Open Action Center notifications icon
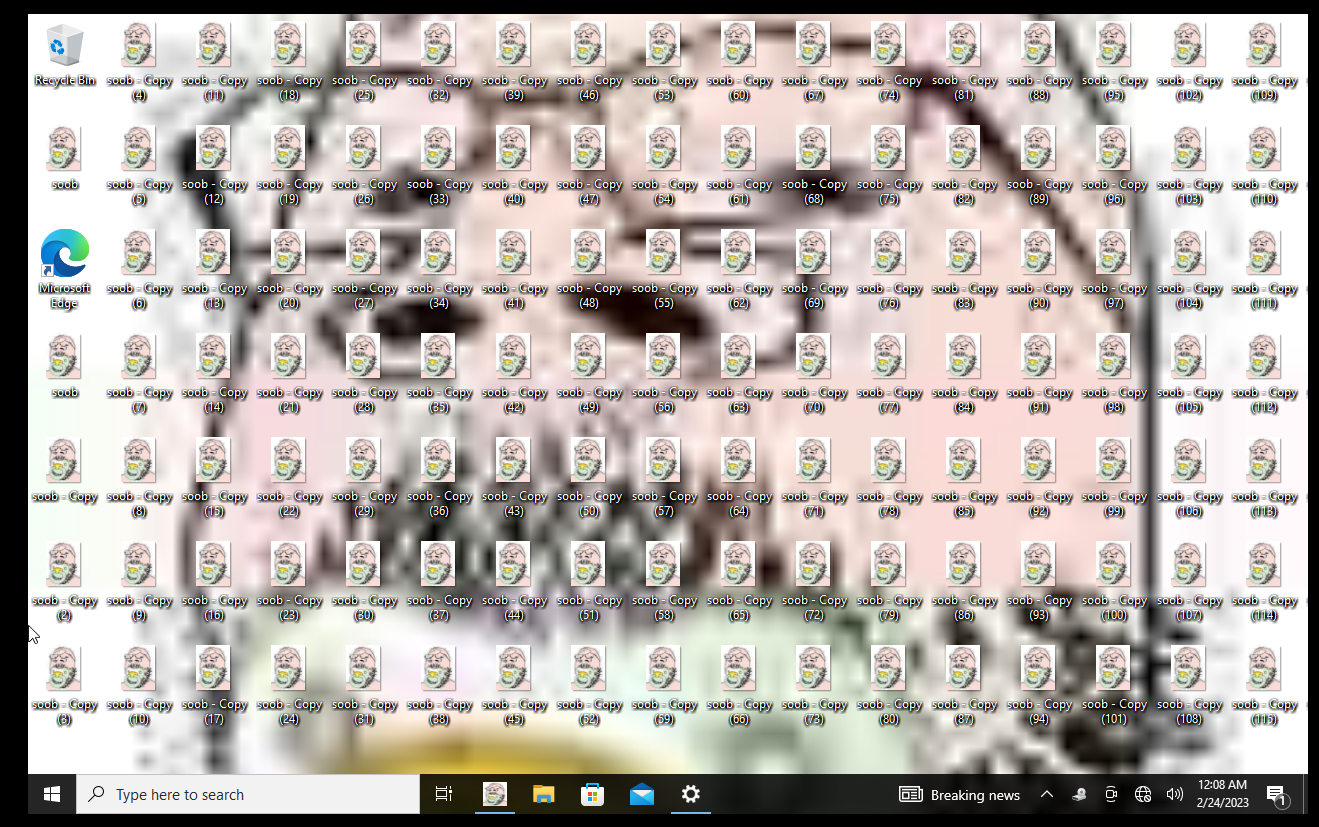 pyautogui.click(x=1276, y=794)
